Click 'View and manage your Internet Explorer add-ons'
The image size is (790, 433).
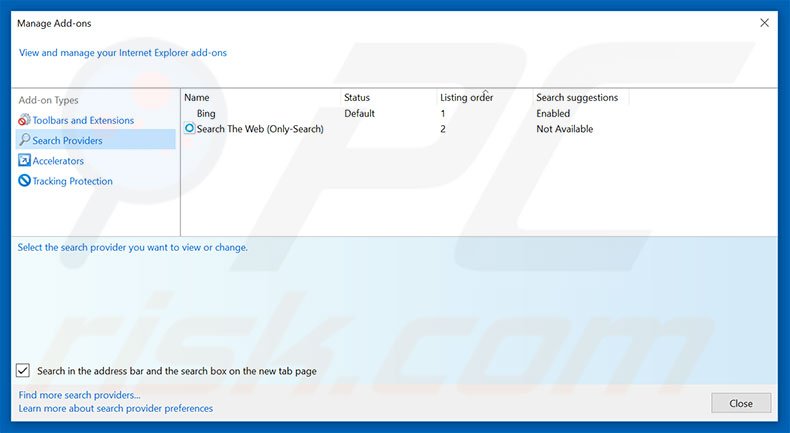123,52
